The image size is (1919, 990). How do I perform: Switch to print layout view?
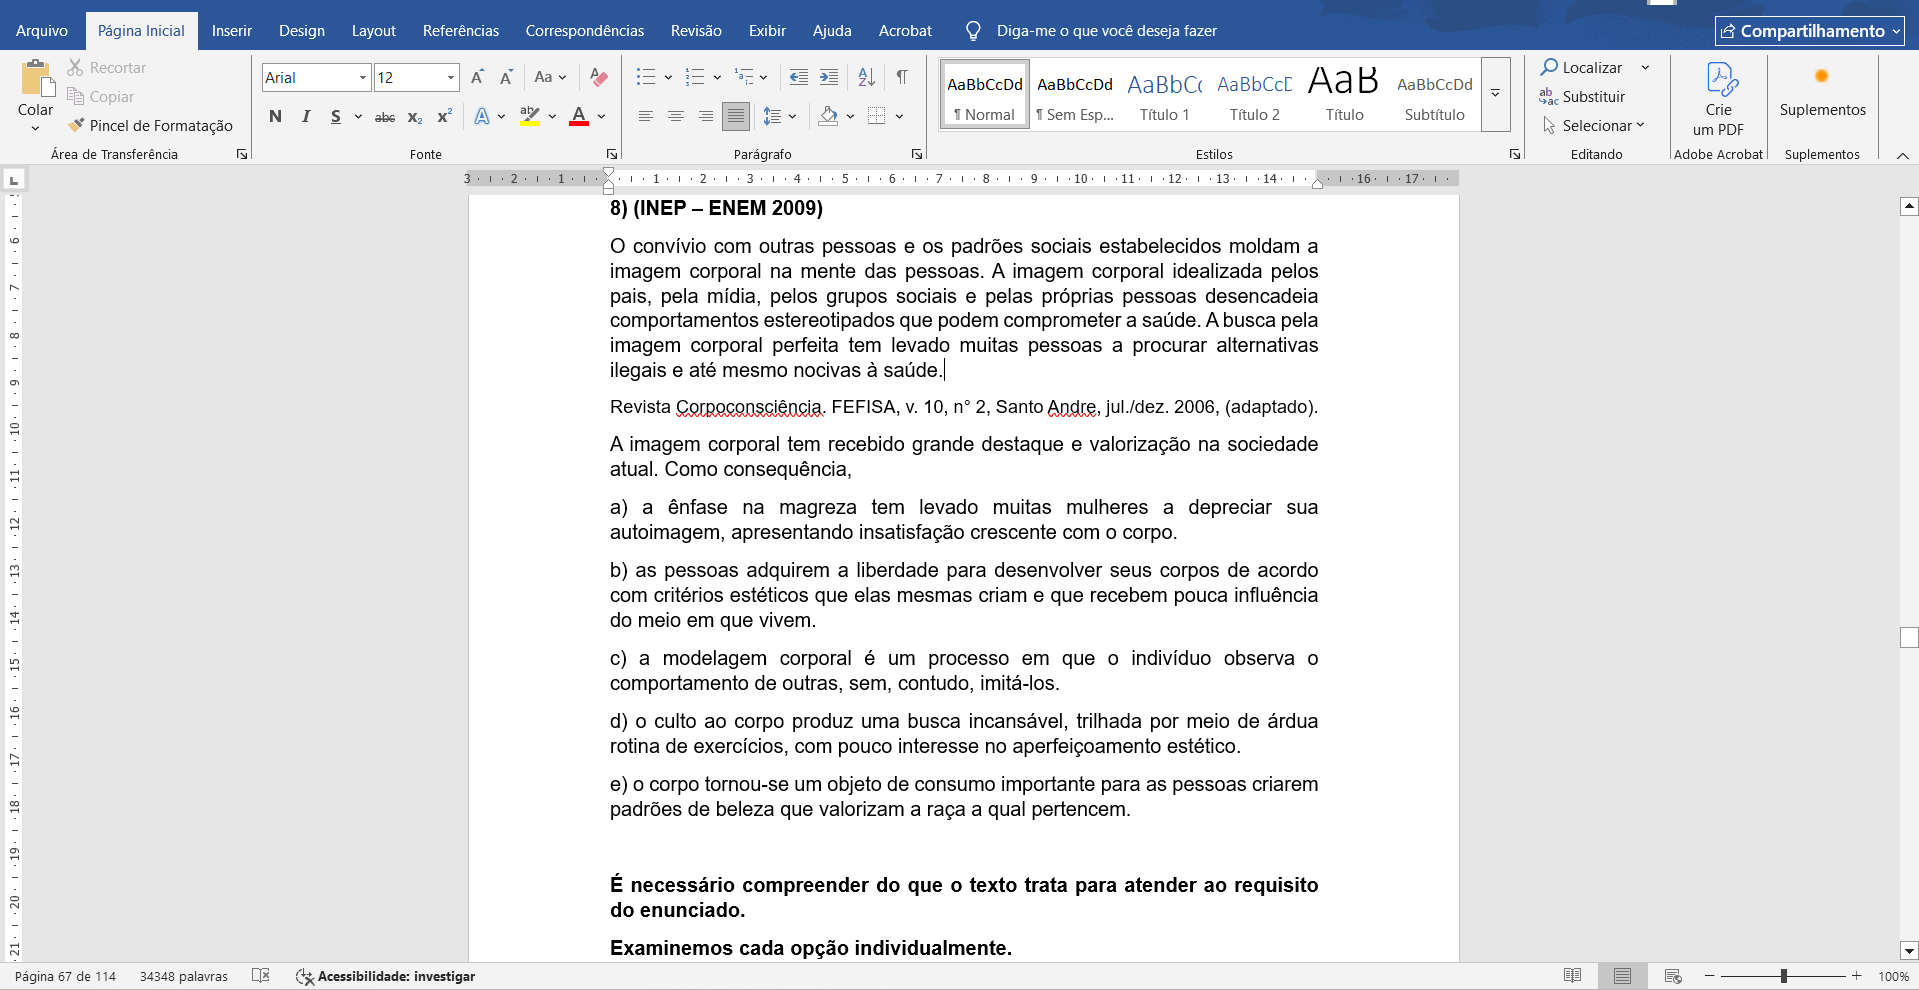click(x=1622, y=976)
